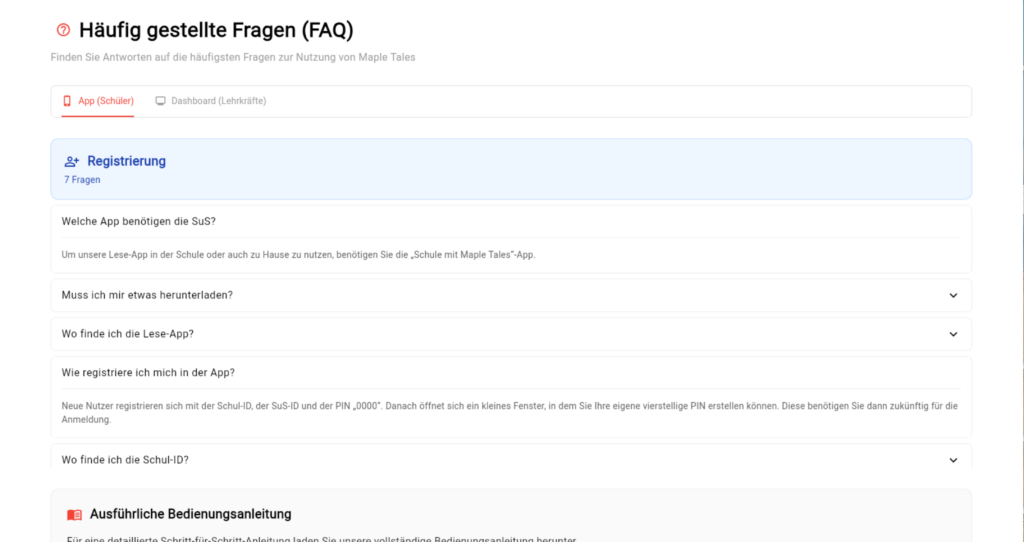Click the '7 Fragen' count label
Screen dimensions: 1024x542
pos(82,180)
